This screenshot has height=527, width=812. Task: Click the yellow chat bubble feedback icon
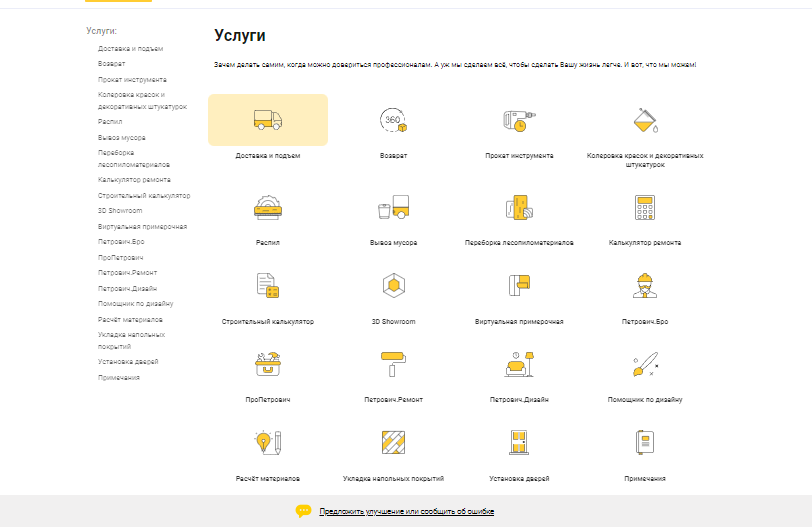pos(304,511)
